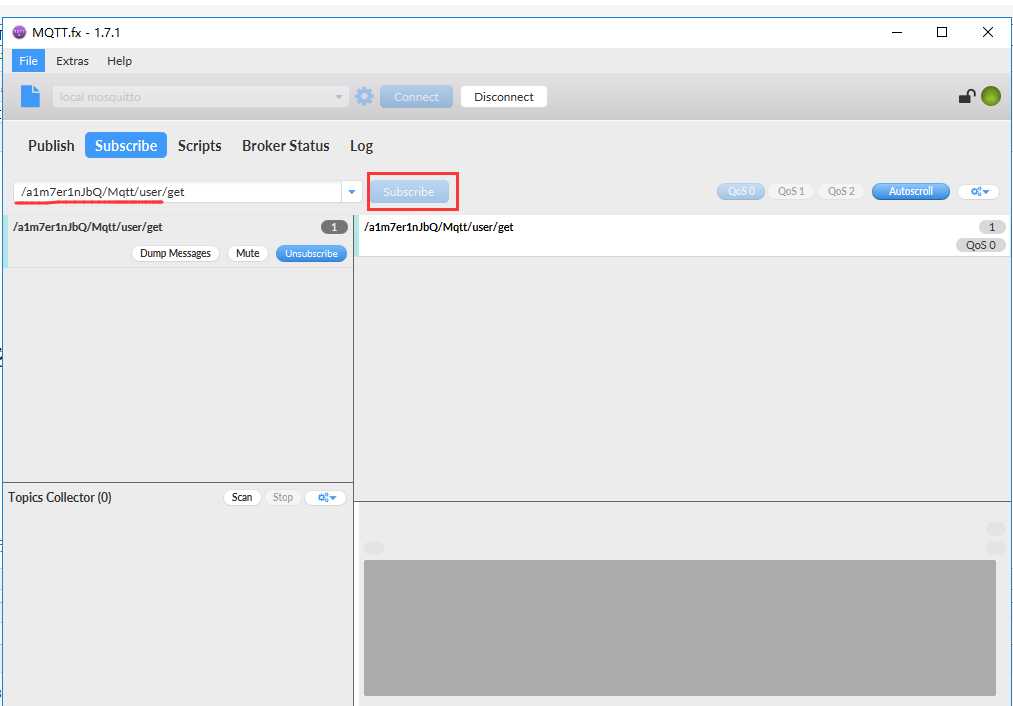Select the QoS 1 toggle
Viewport: 1013px width, 706px height.
coord(791,191)
